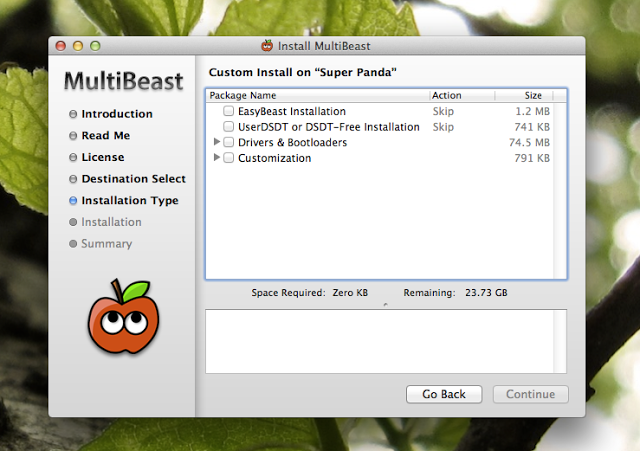Check the UserDSDT or DSDT-Free Installation box
The width and height of the screenshot is (640, 451).
click(x=229, y=127)
